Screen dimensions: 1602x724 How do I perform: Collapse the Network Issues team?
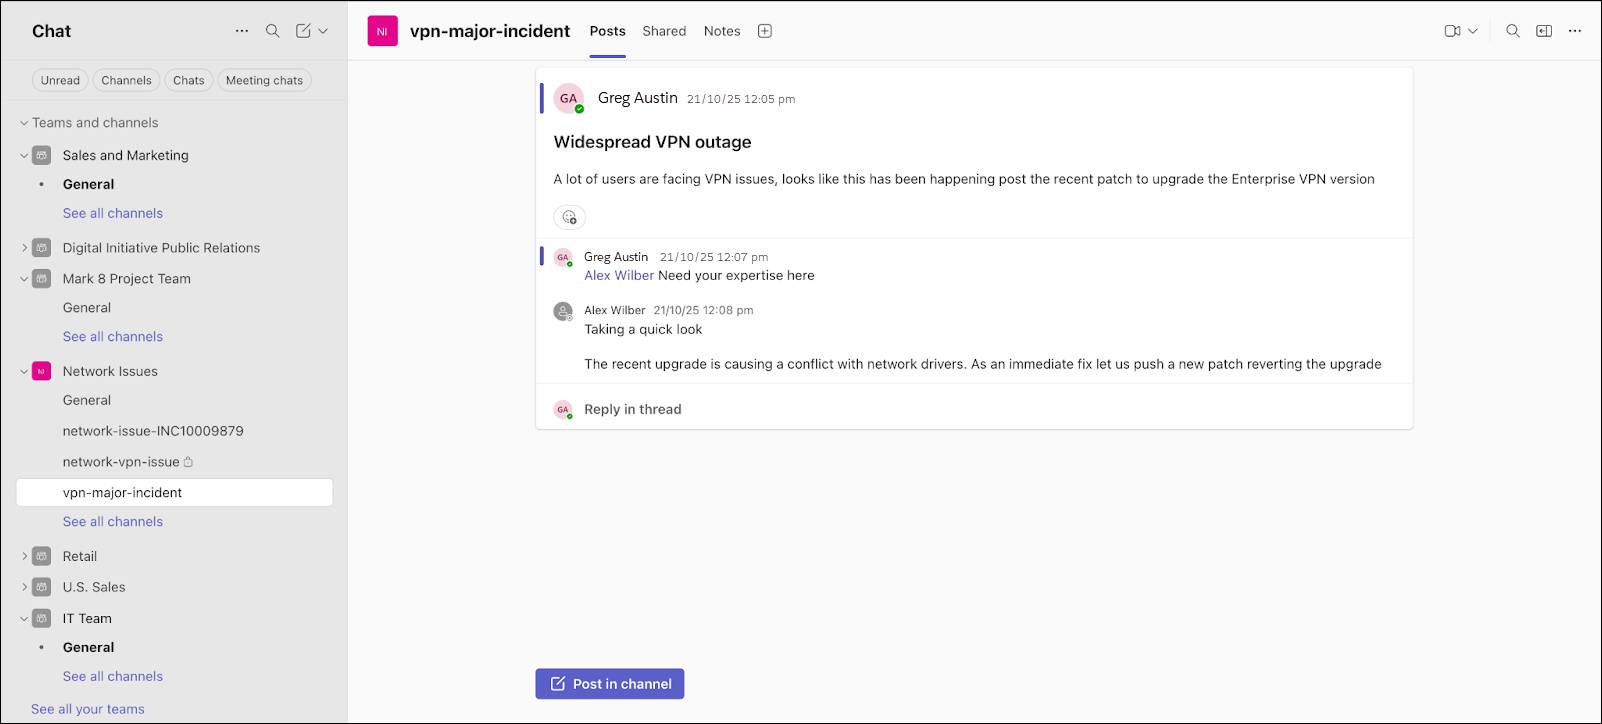[x=24, y=371]
